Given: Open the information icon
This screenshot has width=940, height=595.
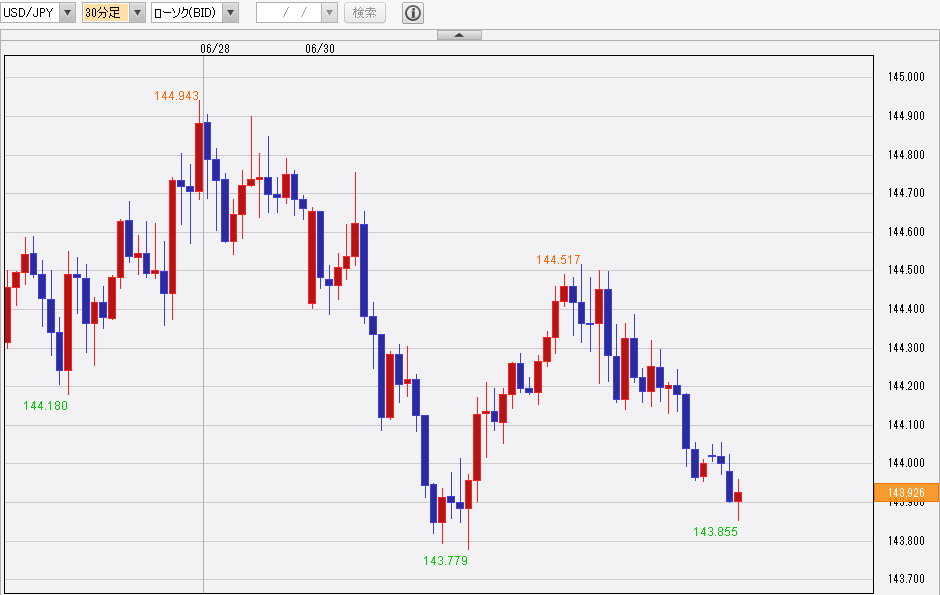Looking at the screenshot, I should (x=412, y=13).
